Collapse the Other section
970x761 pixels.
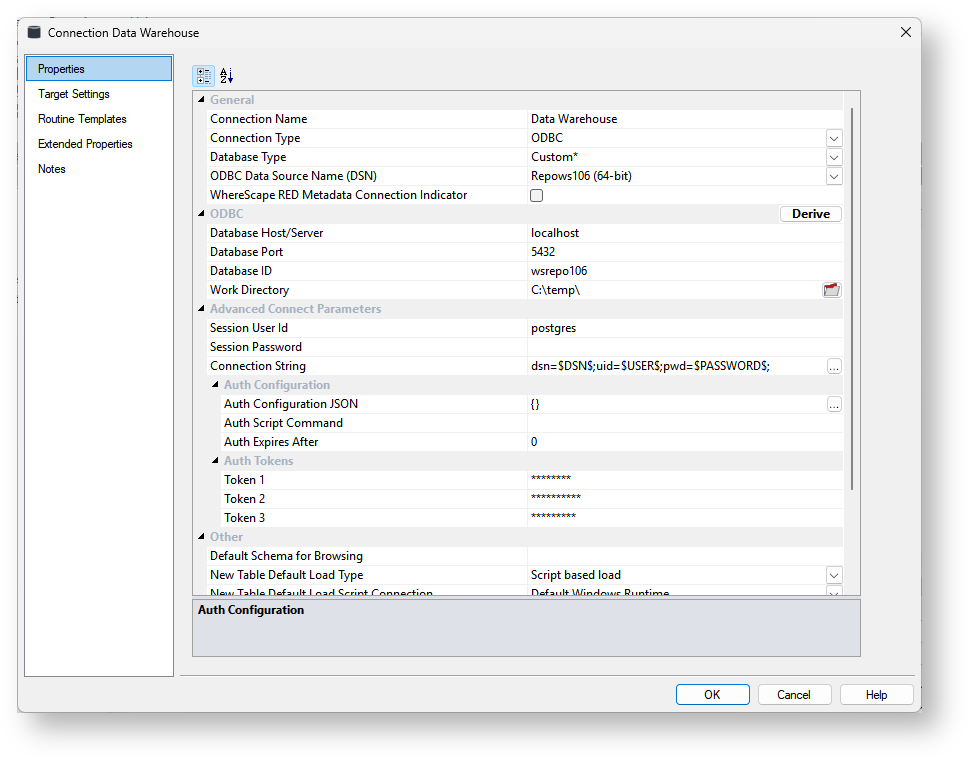201,536
